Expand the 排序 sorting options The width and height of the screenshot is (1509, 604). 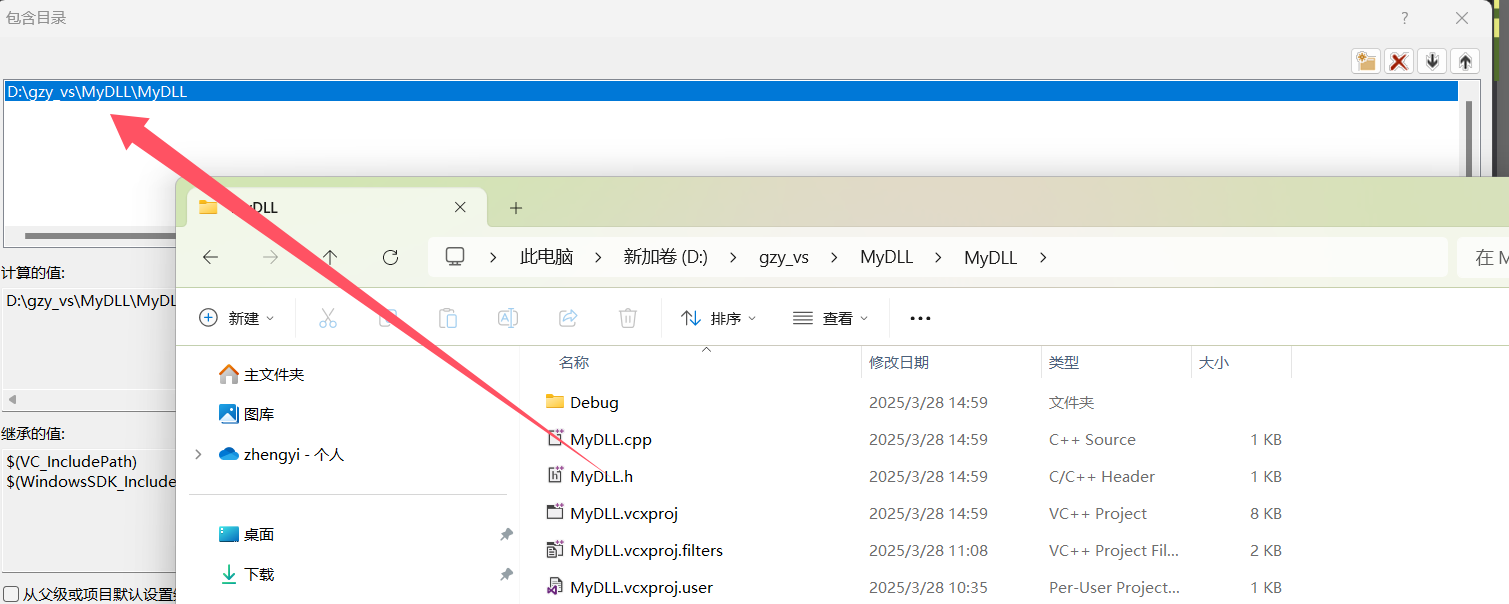pyautogui.click(x=718, y=317)
